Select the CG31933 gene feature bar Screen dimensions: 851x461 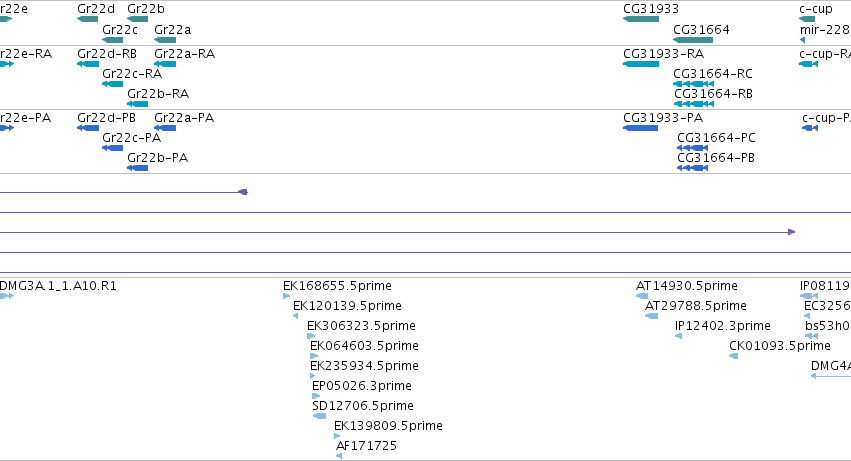point(641,19)
